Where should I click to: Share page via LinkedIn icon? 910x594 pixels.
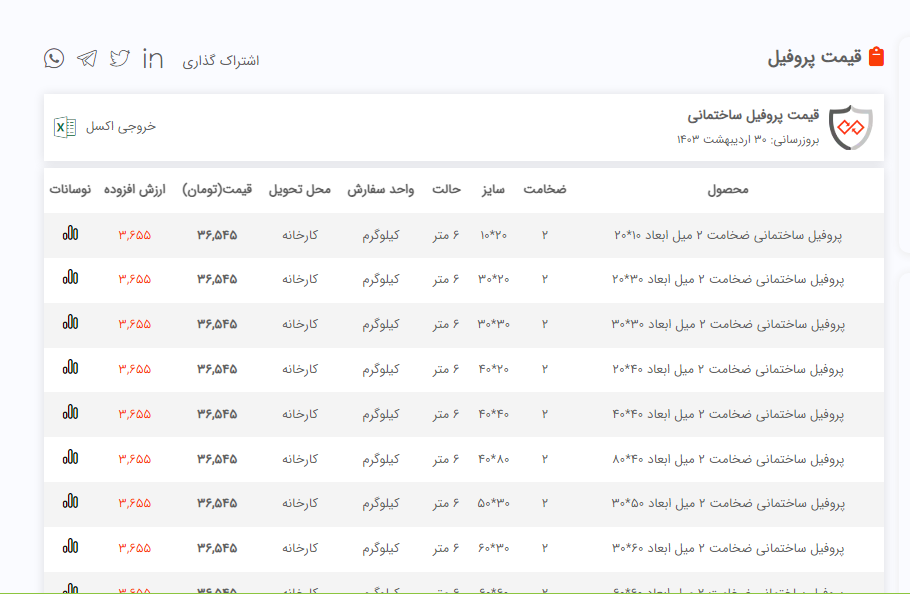pyautogui.click(x=153, y=58)
